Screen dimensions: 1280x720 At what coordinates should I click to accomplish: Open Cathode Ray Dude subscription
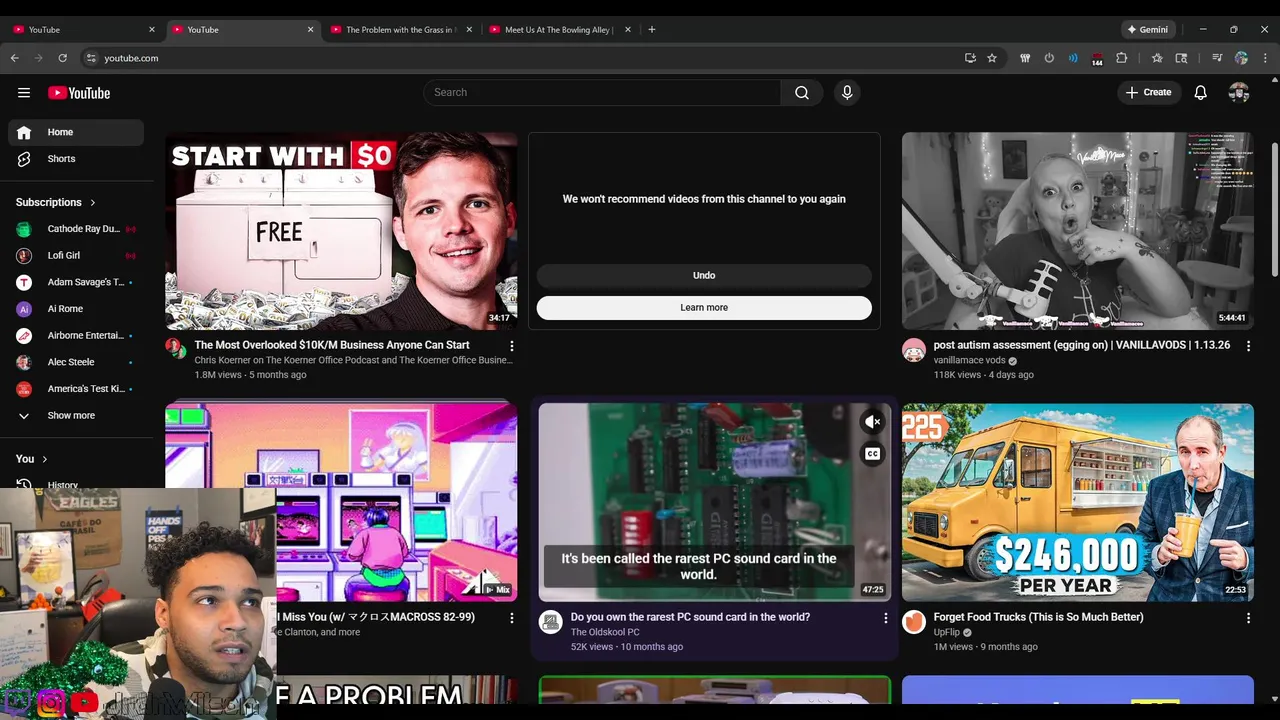pyautogui.click(x=76, y=229)
